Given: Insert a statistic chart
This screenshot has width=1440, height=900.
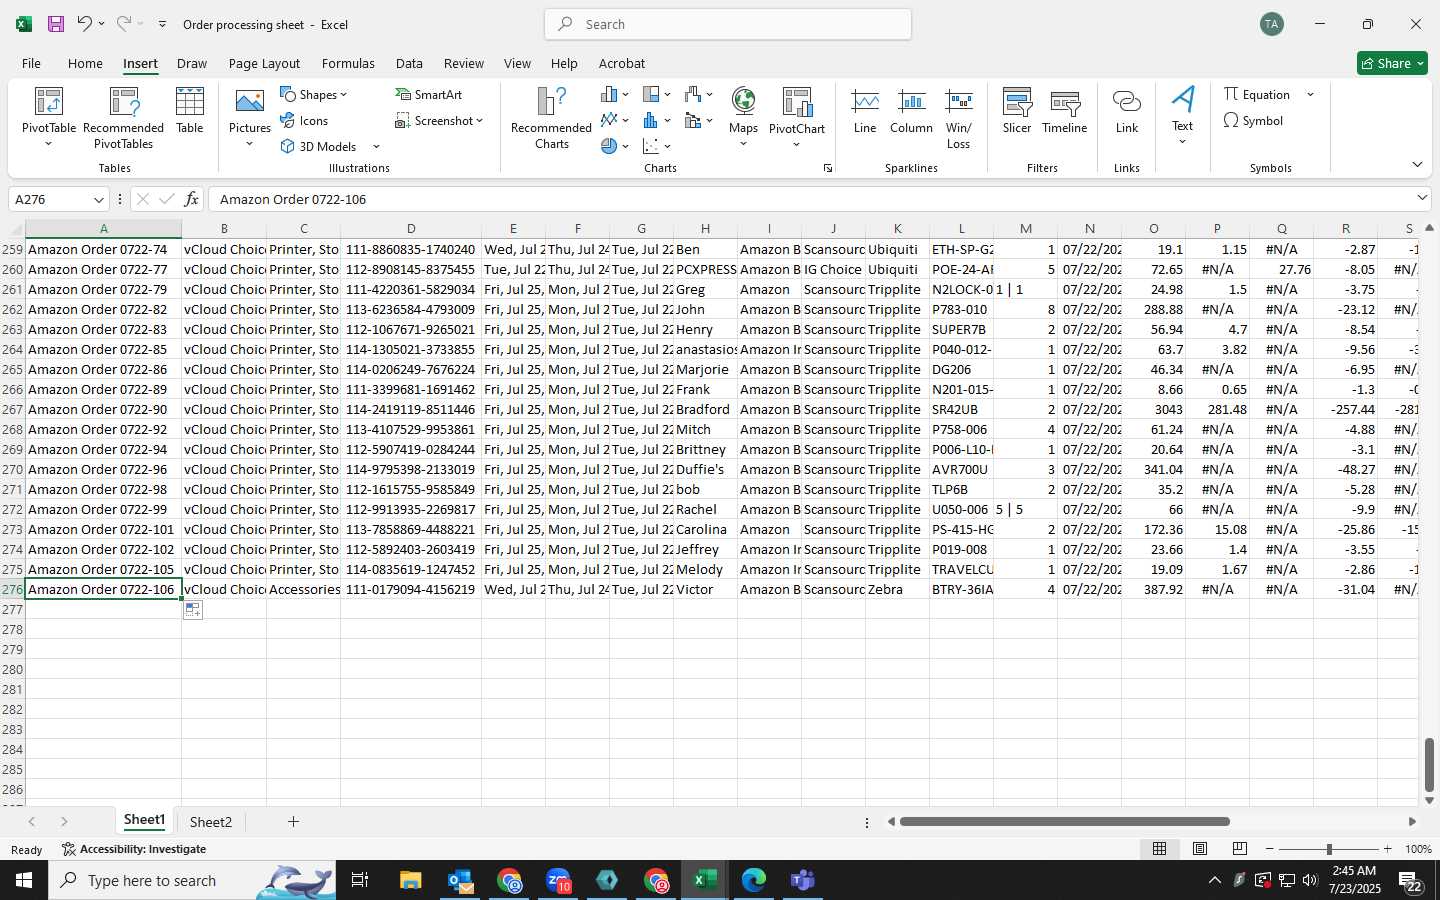Looking at the screenshot, I should (656, 121).
